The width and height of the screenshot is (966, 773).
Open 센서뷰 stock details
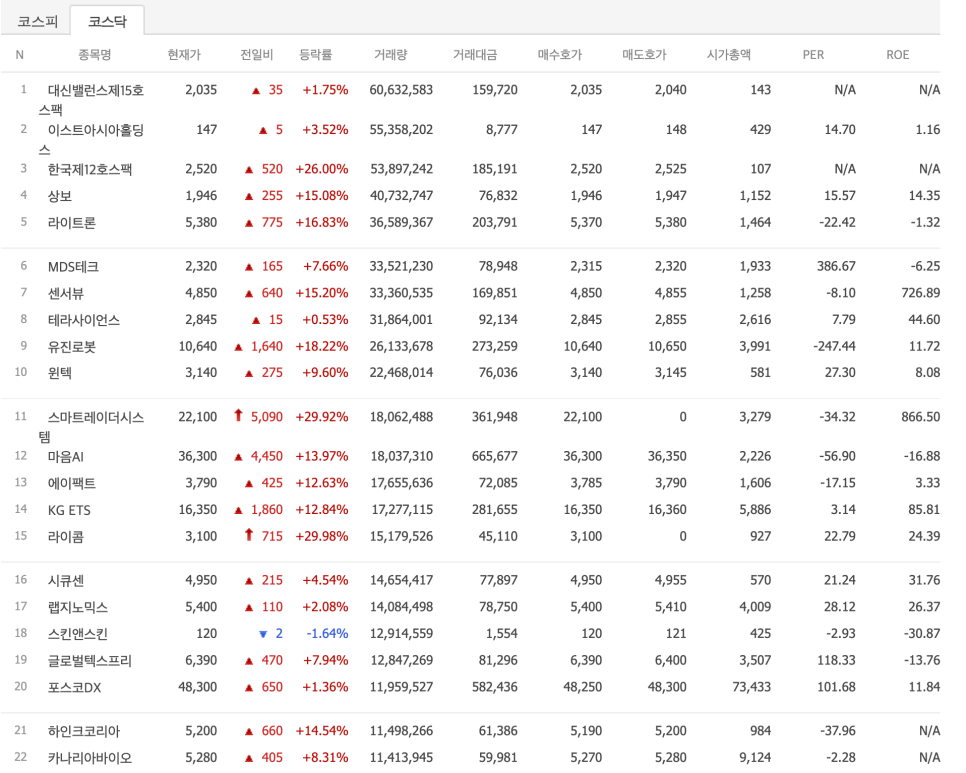tap(65, 293)
